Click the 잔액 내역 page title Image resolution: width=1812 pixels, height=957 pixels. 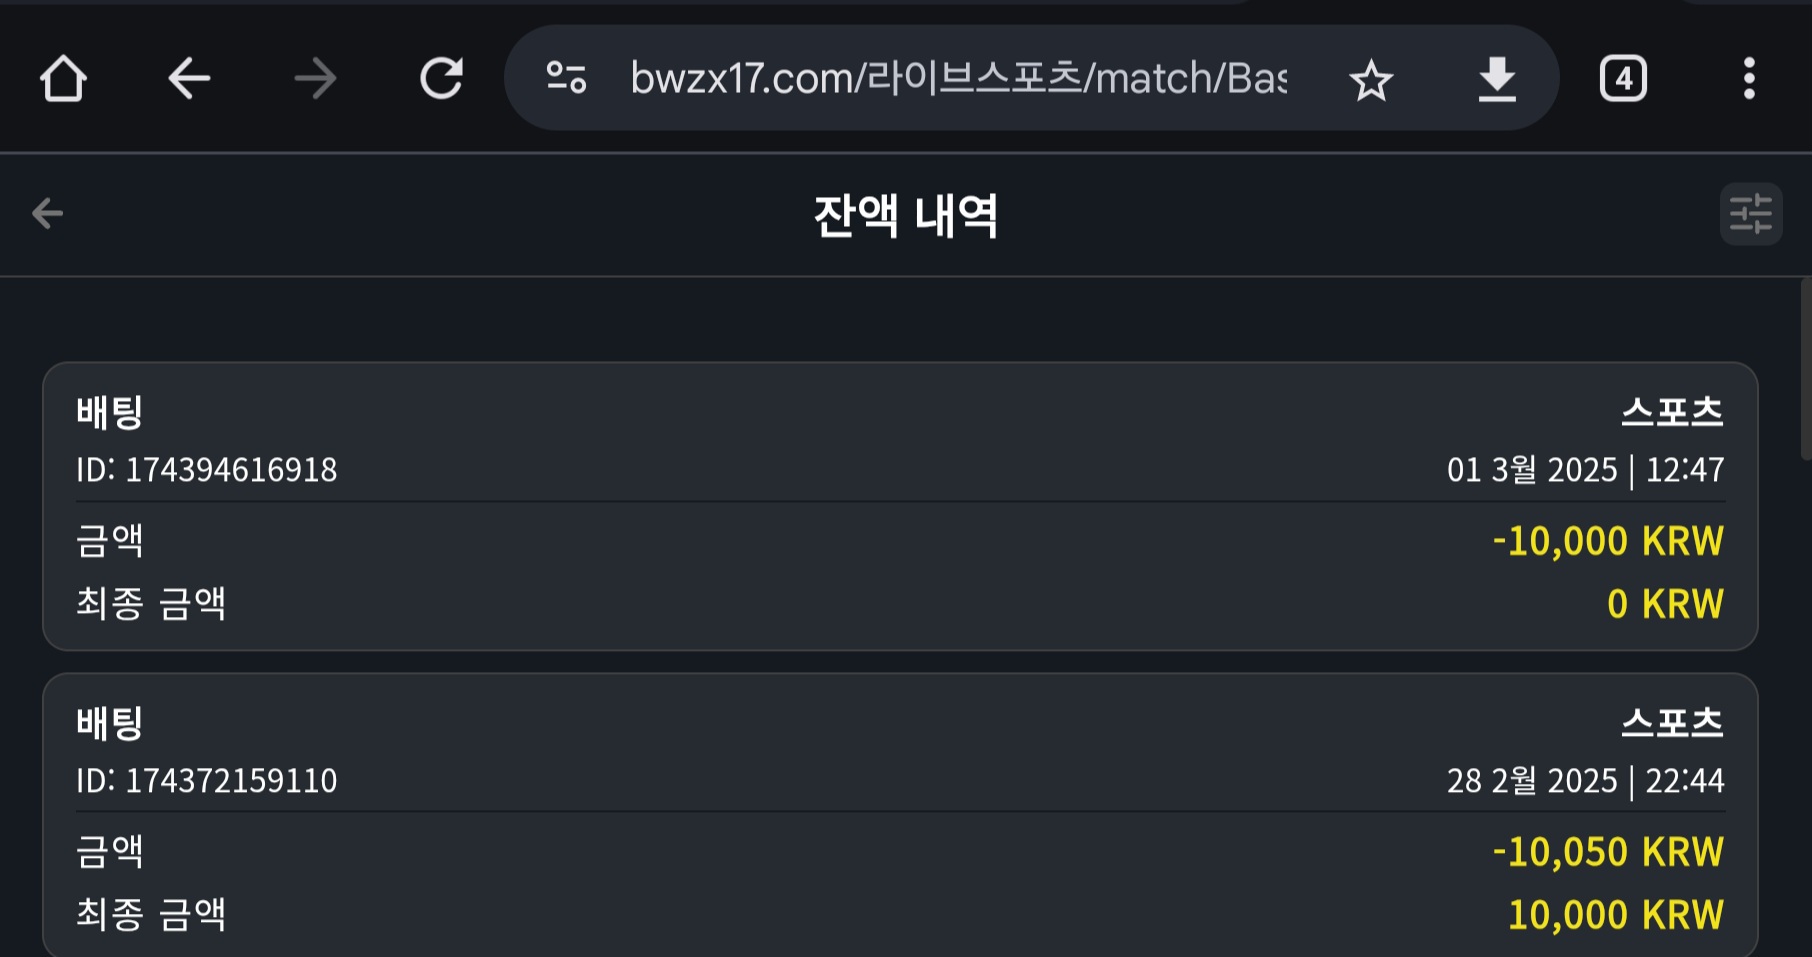coord(906,215)
